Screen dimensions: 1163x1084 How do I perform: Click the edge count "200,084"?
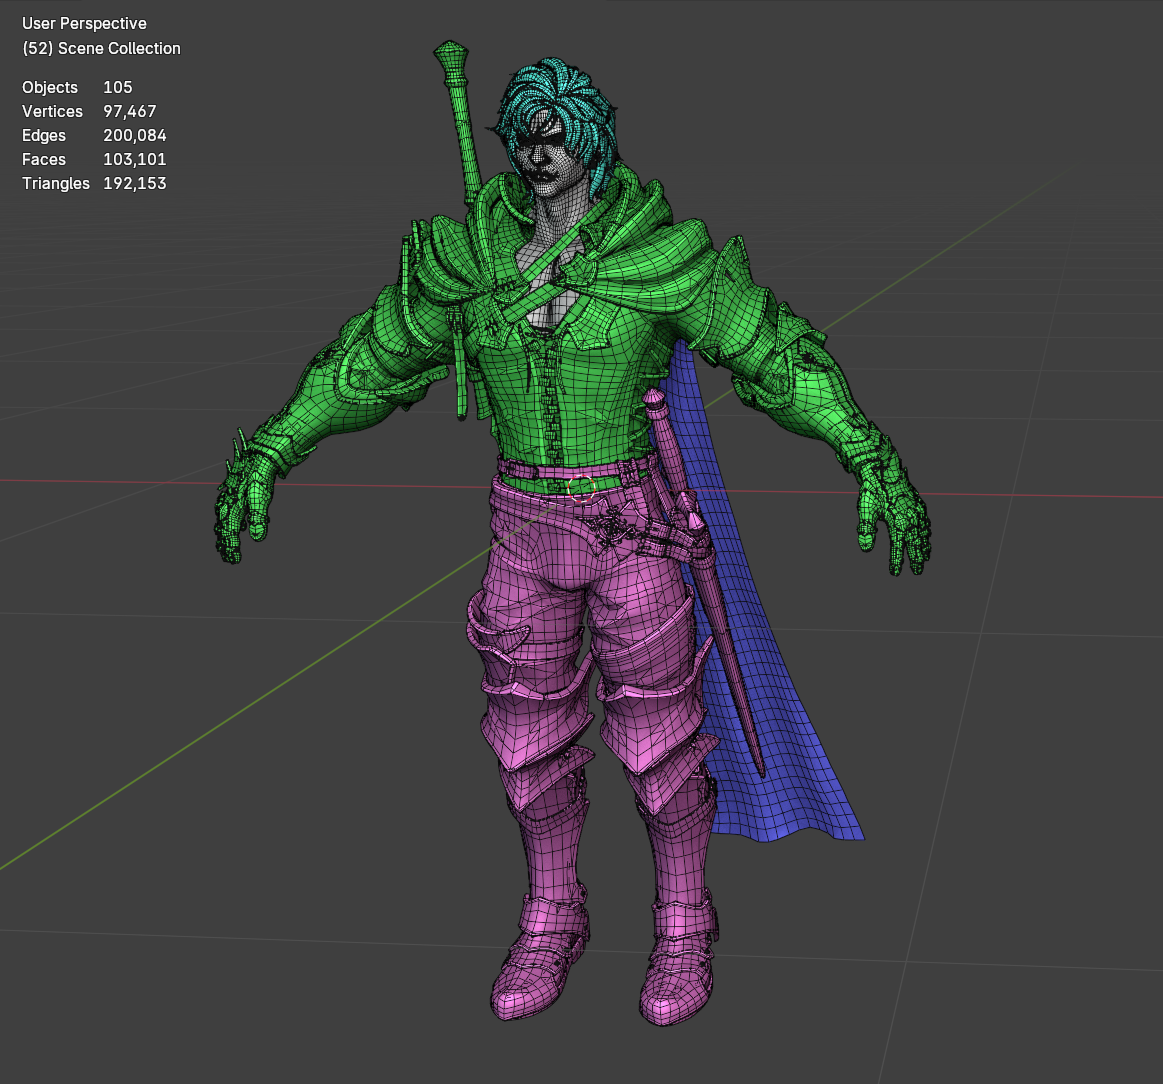point(135,135)
